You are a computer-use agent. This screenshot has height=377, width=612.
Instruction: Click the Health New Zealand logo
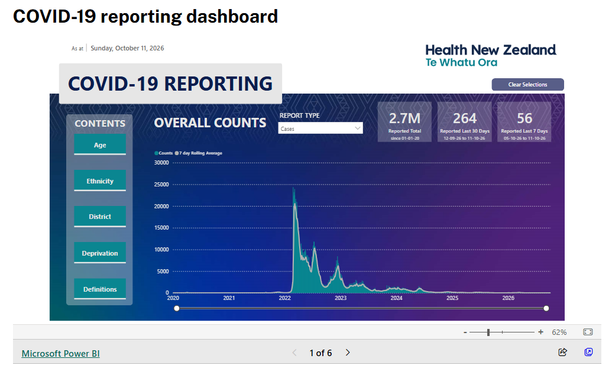coord(491,55)
